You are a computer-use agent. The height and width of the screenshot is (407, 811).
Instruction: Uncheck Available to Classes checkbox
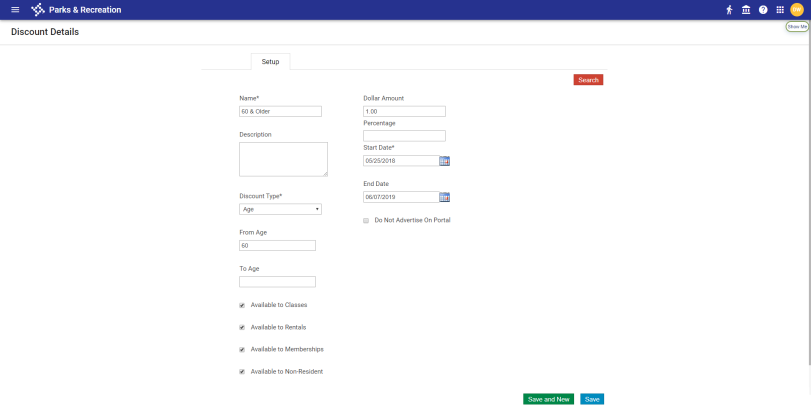(242, 305)
